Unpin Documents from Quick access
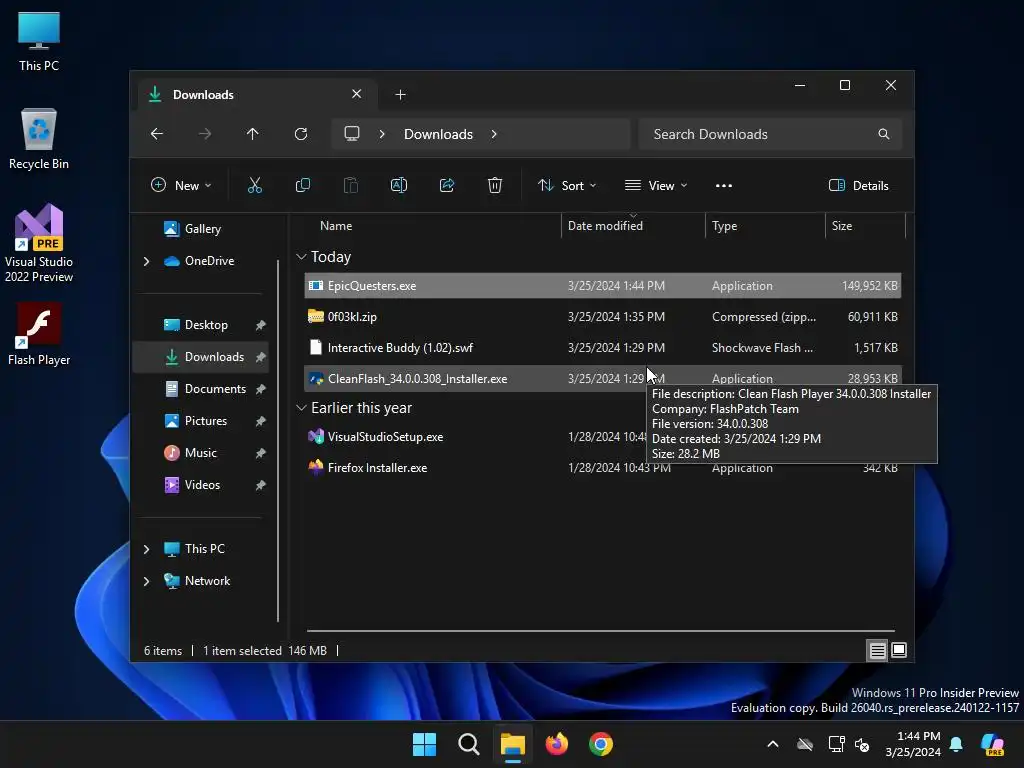Screen dimensions: 1024x768 pos(261,389)
